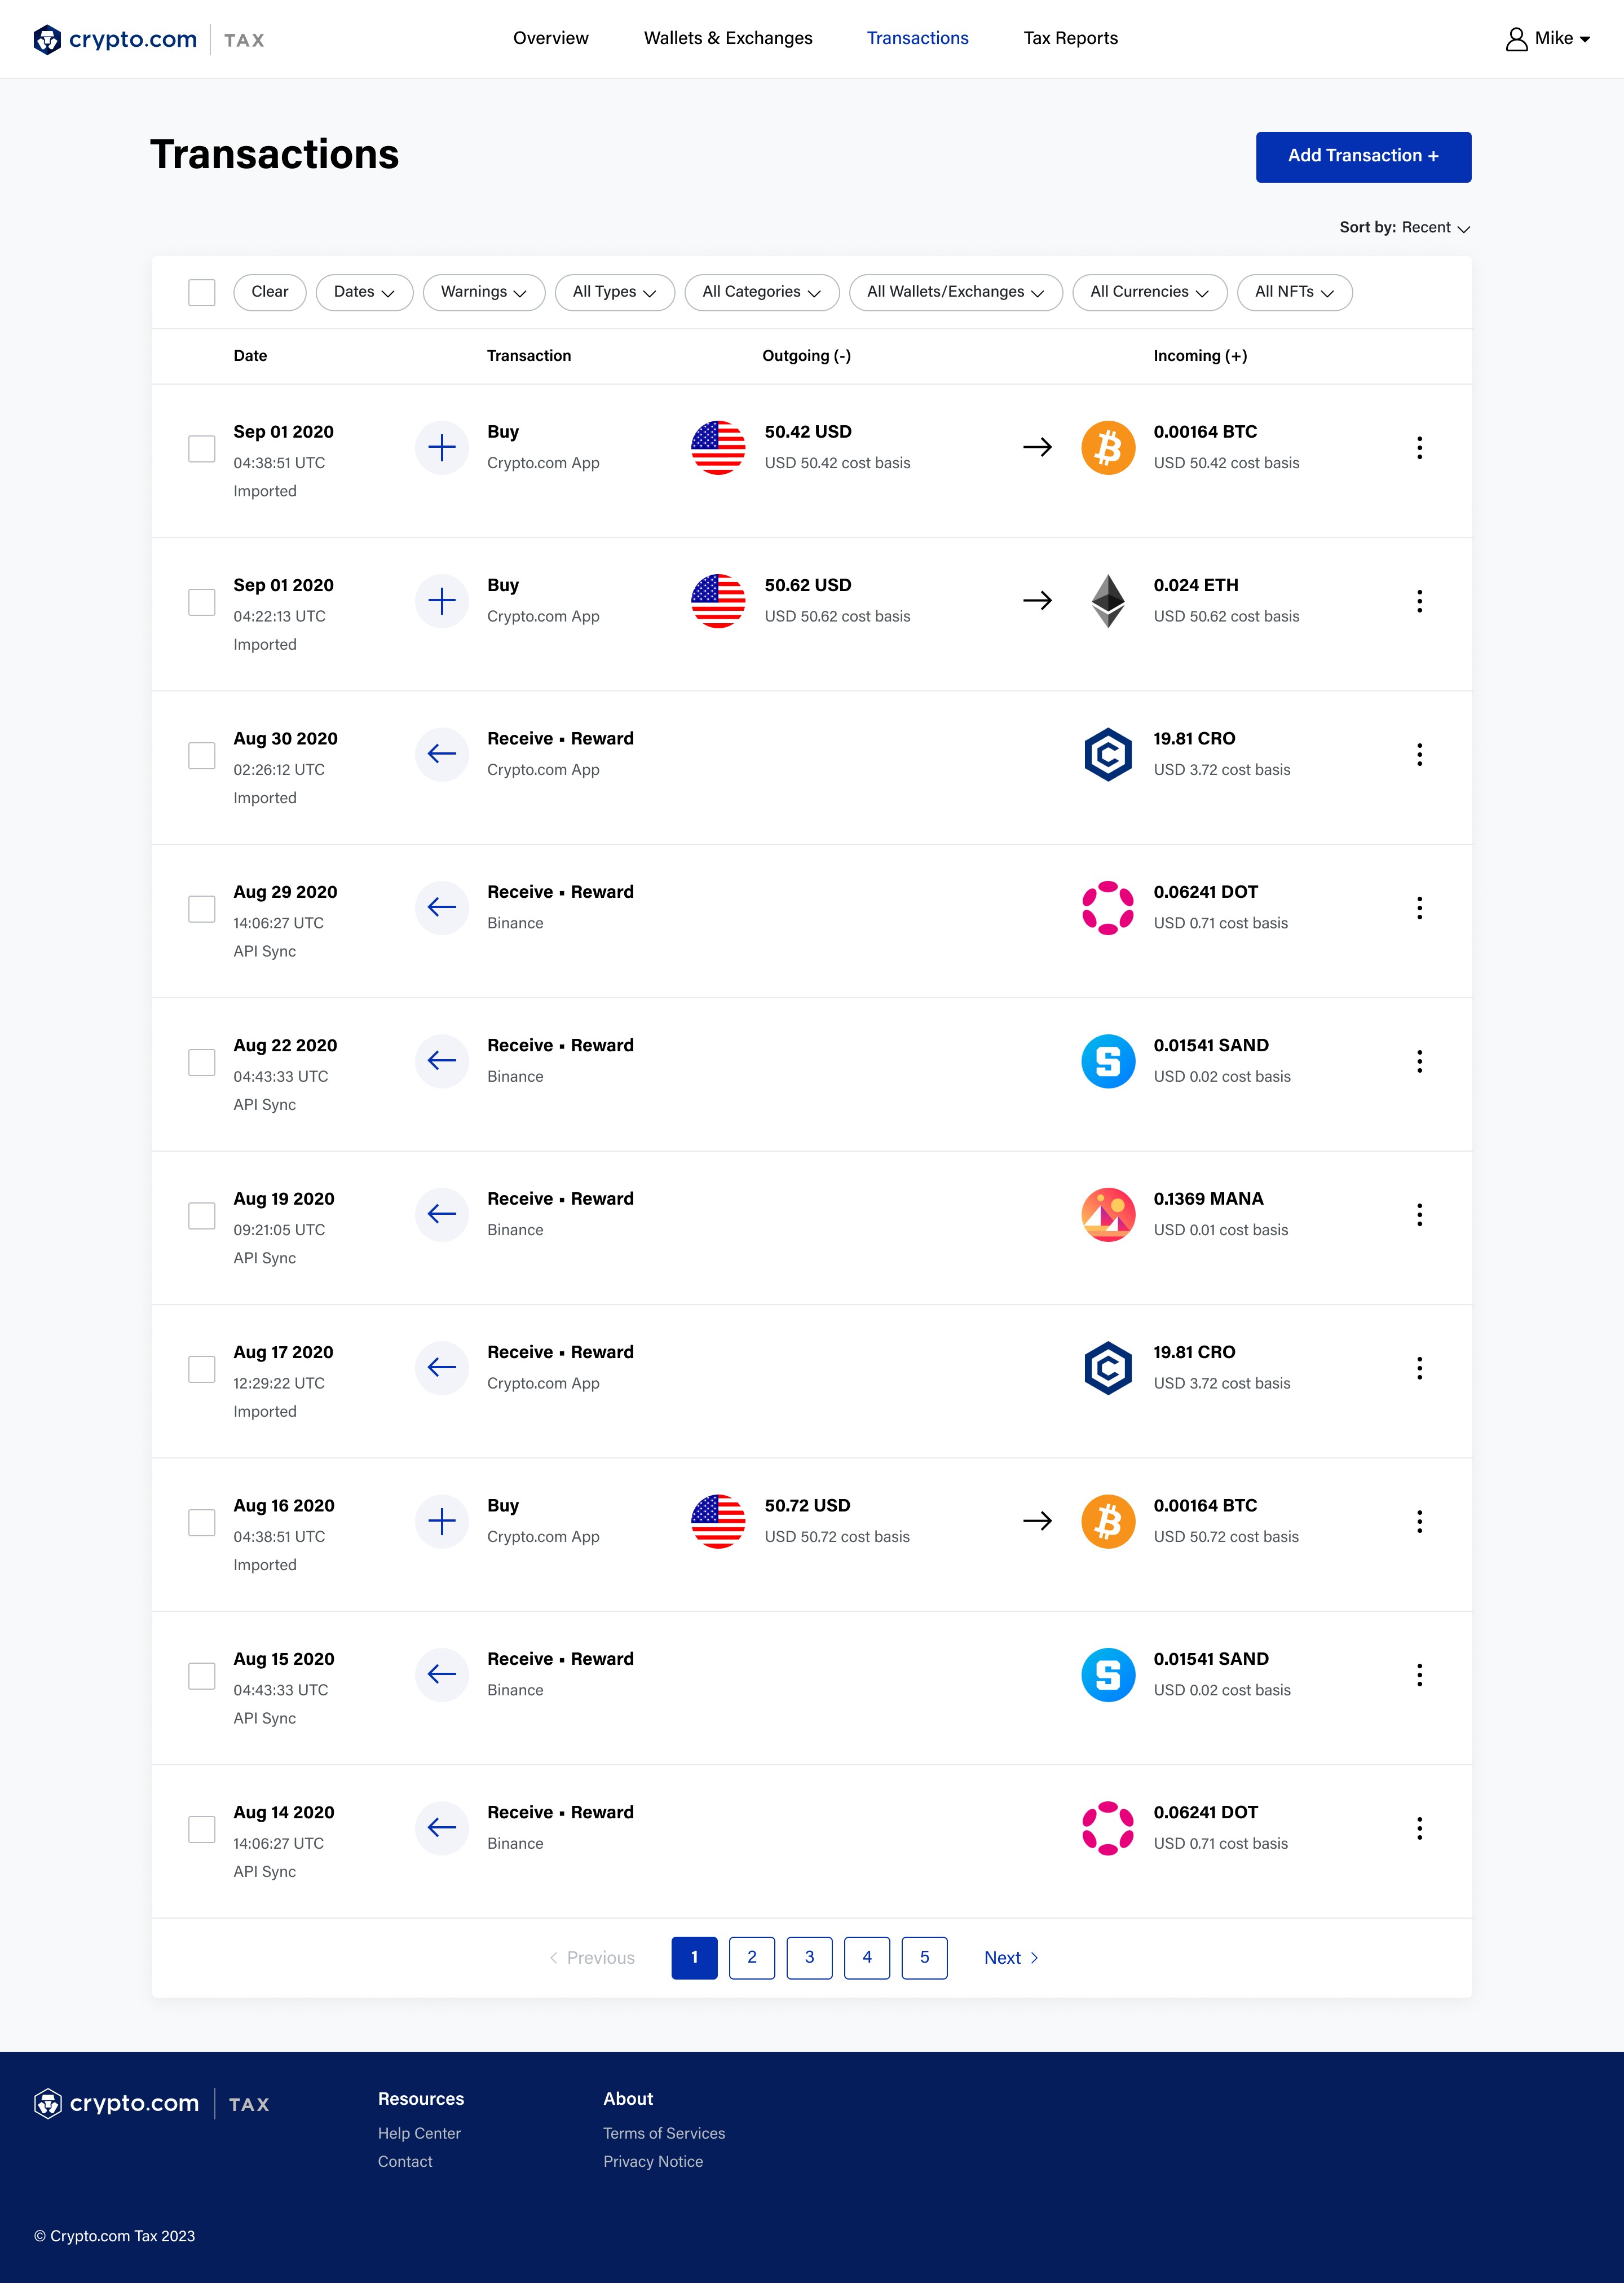This screenshot has height=2283, width=1624.
Task: Click the crypto.com Tax logo in header
Action: coord(148,39)
